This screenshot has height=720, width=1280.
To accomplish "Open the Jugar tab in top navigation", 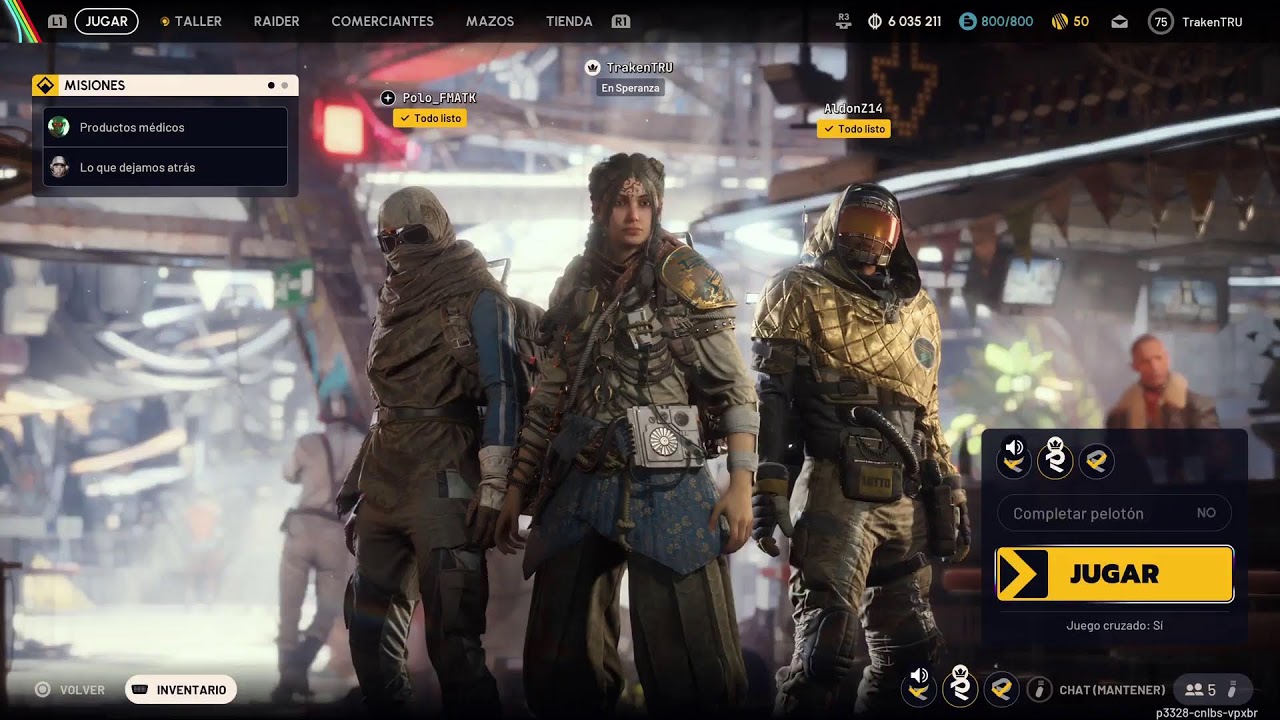I will pos(106,21).
